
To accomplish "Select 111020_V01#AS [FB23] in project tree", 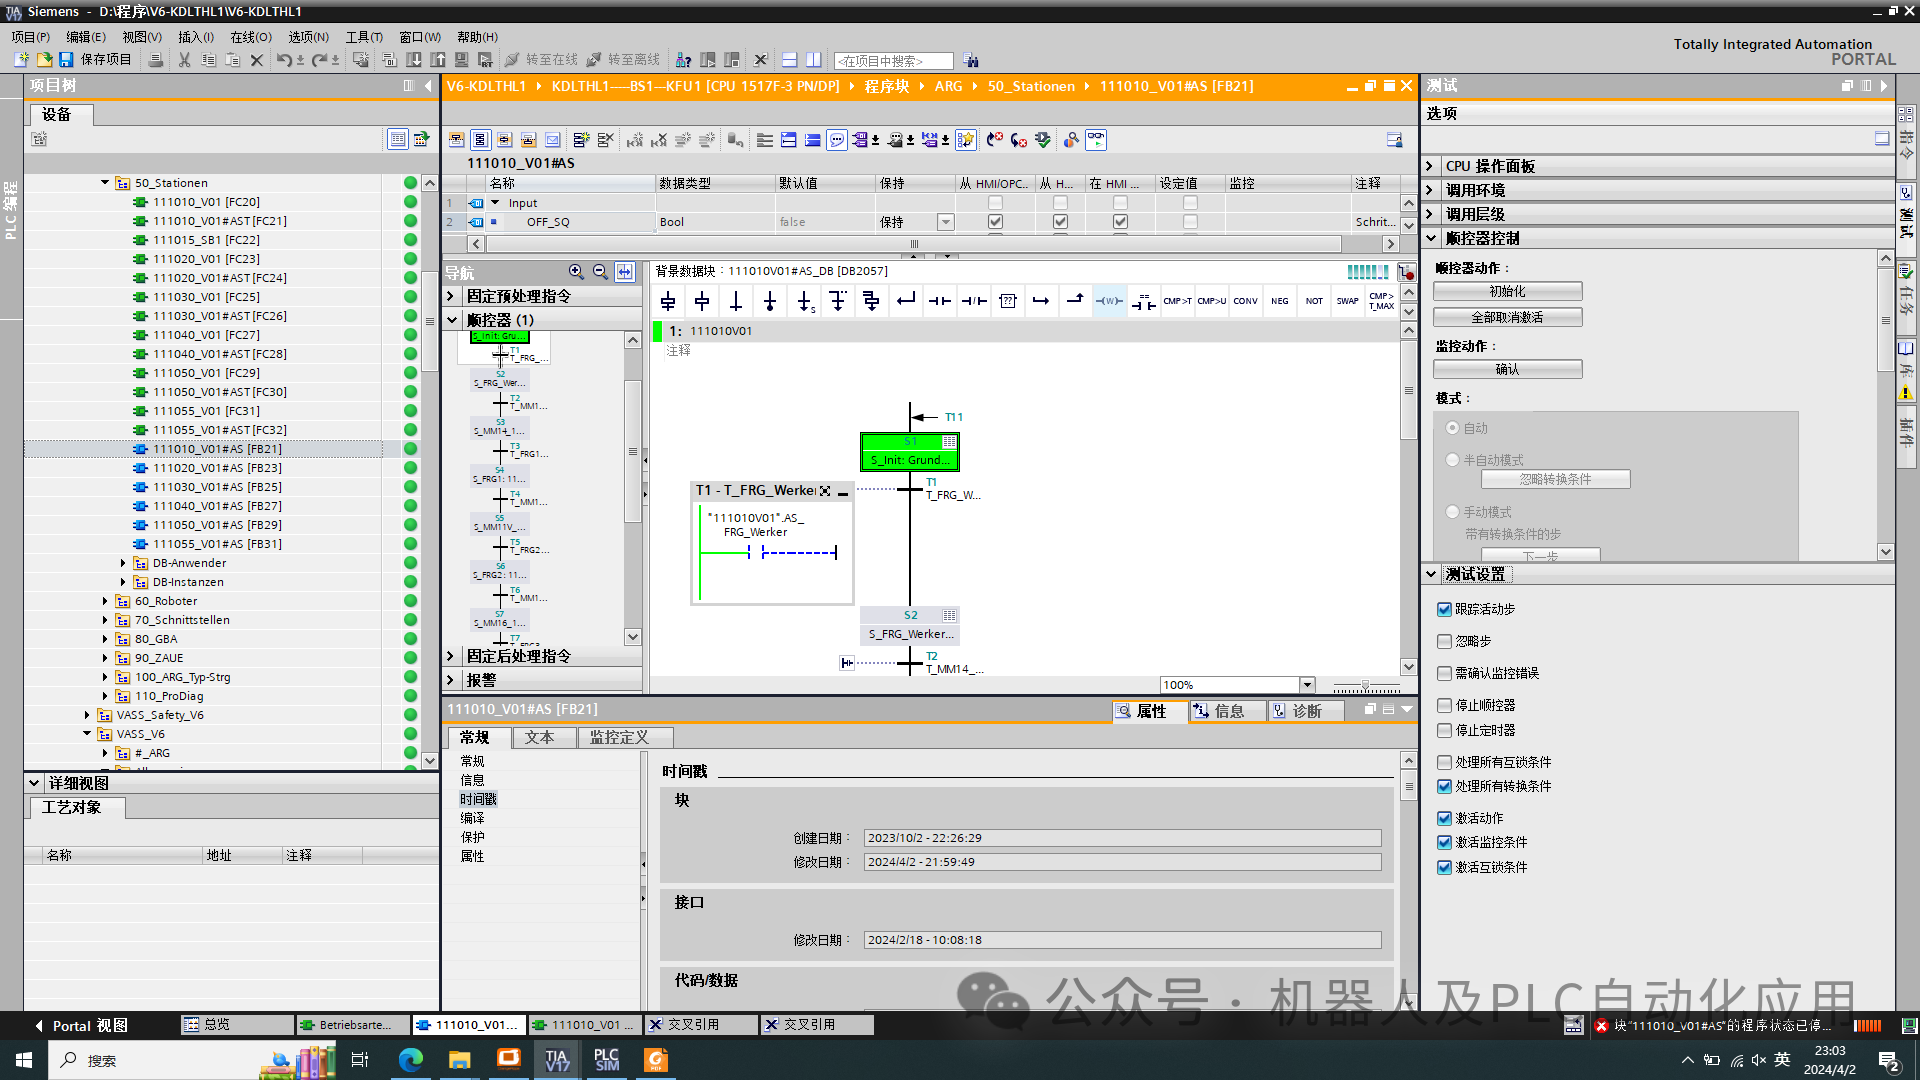I will pos(217,468).
